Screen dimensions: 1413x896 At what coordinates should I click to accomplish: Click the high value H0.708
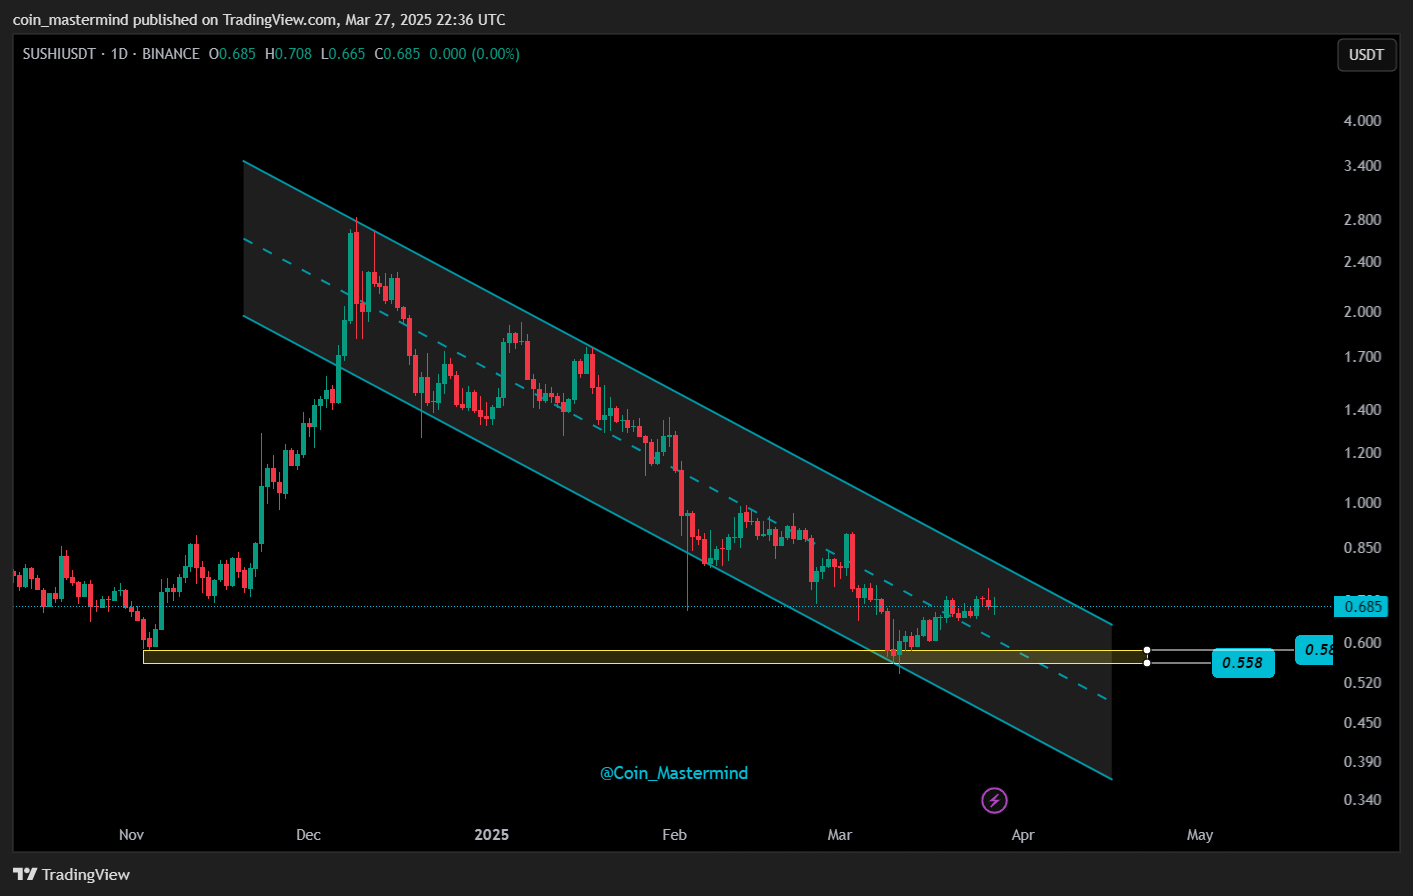(x=288, y=54)
